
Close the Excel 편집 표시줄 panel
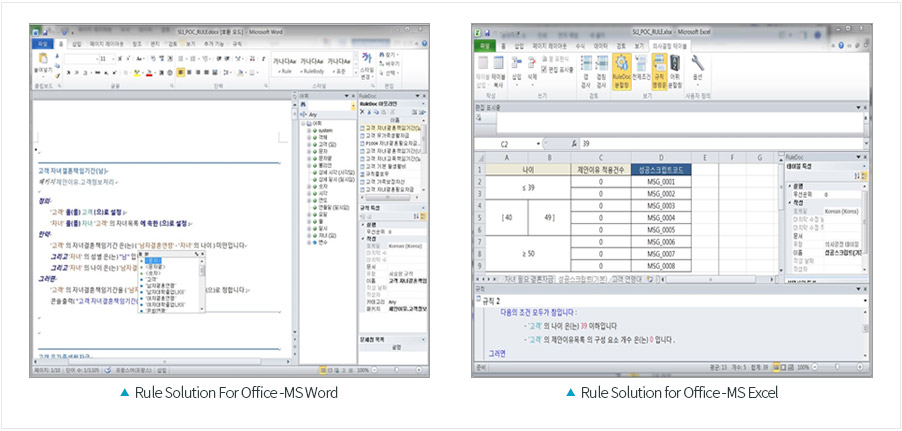866,107
